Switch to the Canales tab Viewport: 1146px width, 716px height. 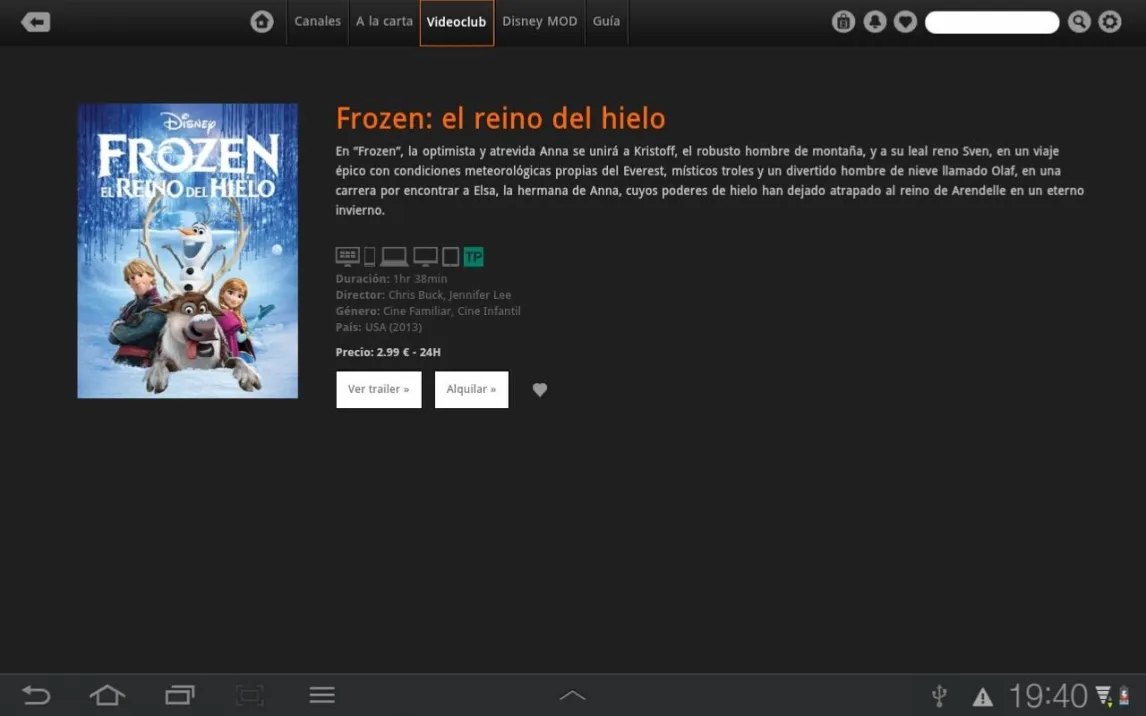(317, 21)
